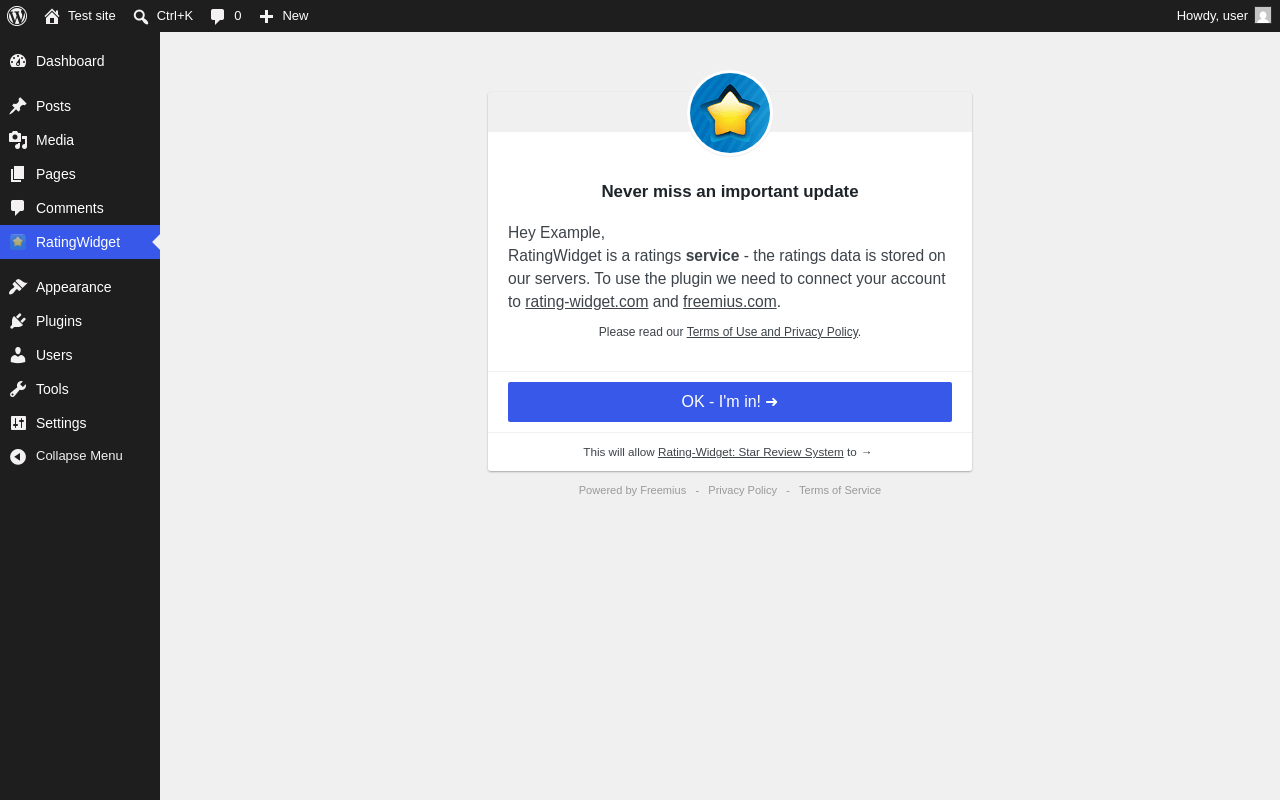This screenshot has width=1280, height=800.
Task: Click the Collapse Menu arrow icon
Action: click(18, 456)
